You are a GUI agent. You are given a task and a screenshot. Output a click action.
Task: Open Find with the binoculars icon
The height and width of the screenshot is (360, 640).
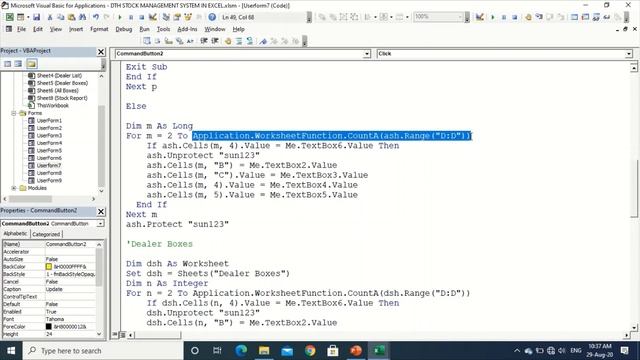coord(82,17)
